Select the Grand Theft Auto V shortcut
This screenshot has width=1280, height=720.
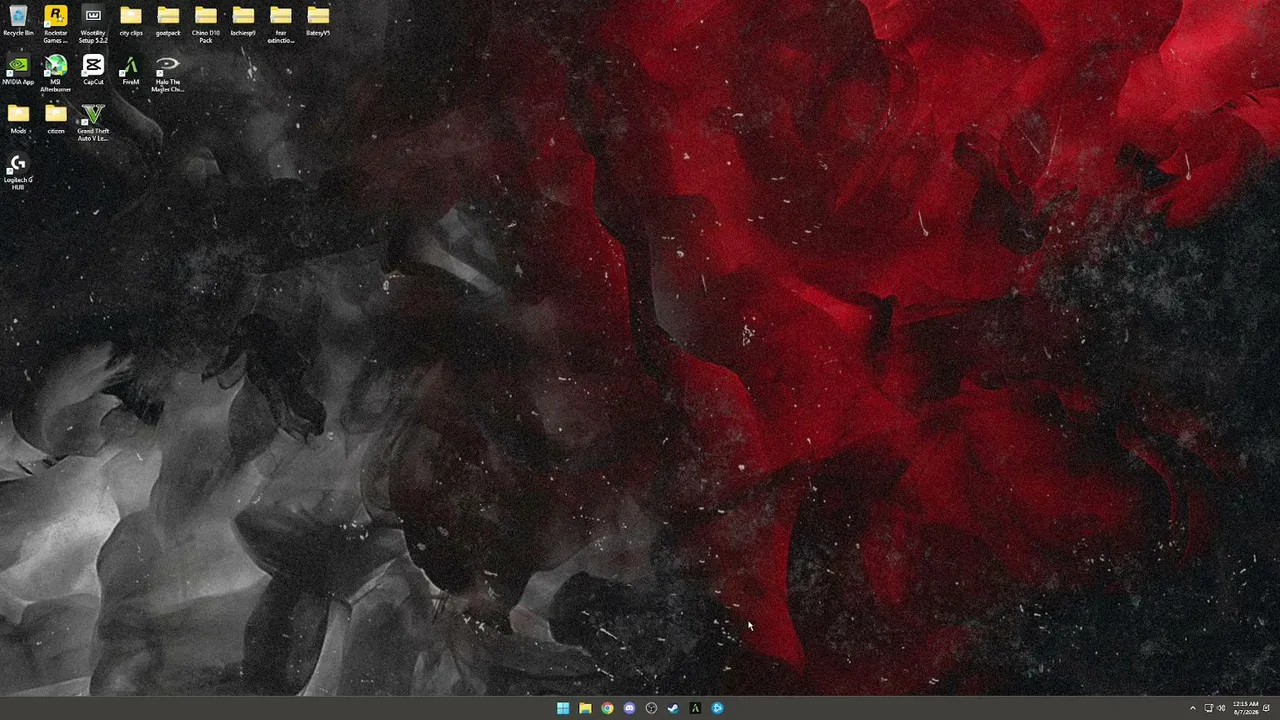click(93, 123)
